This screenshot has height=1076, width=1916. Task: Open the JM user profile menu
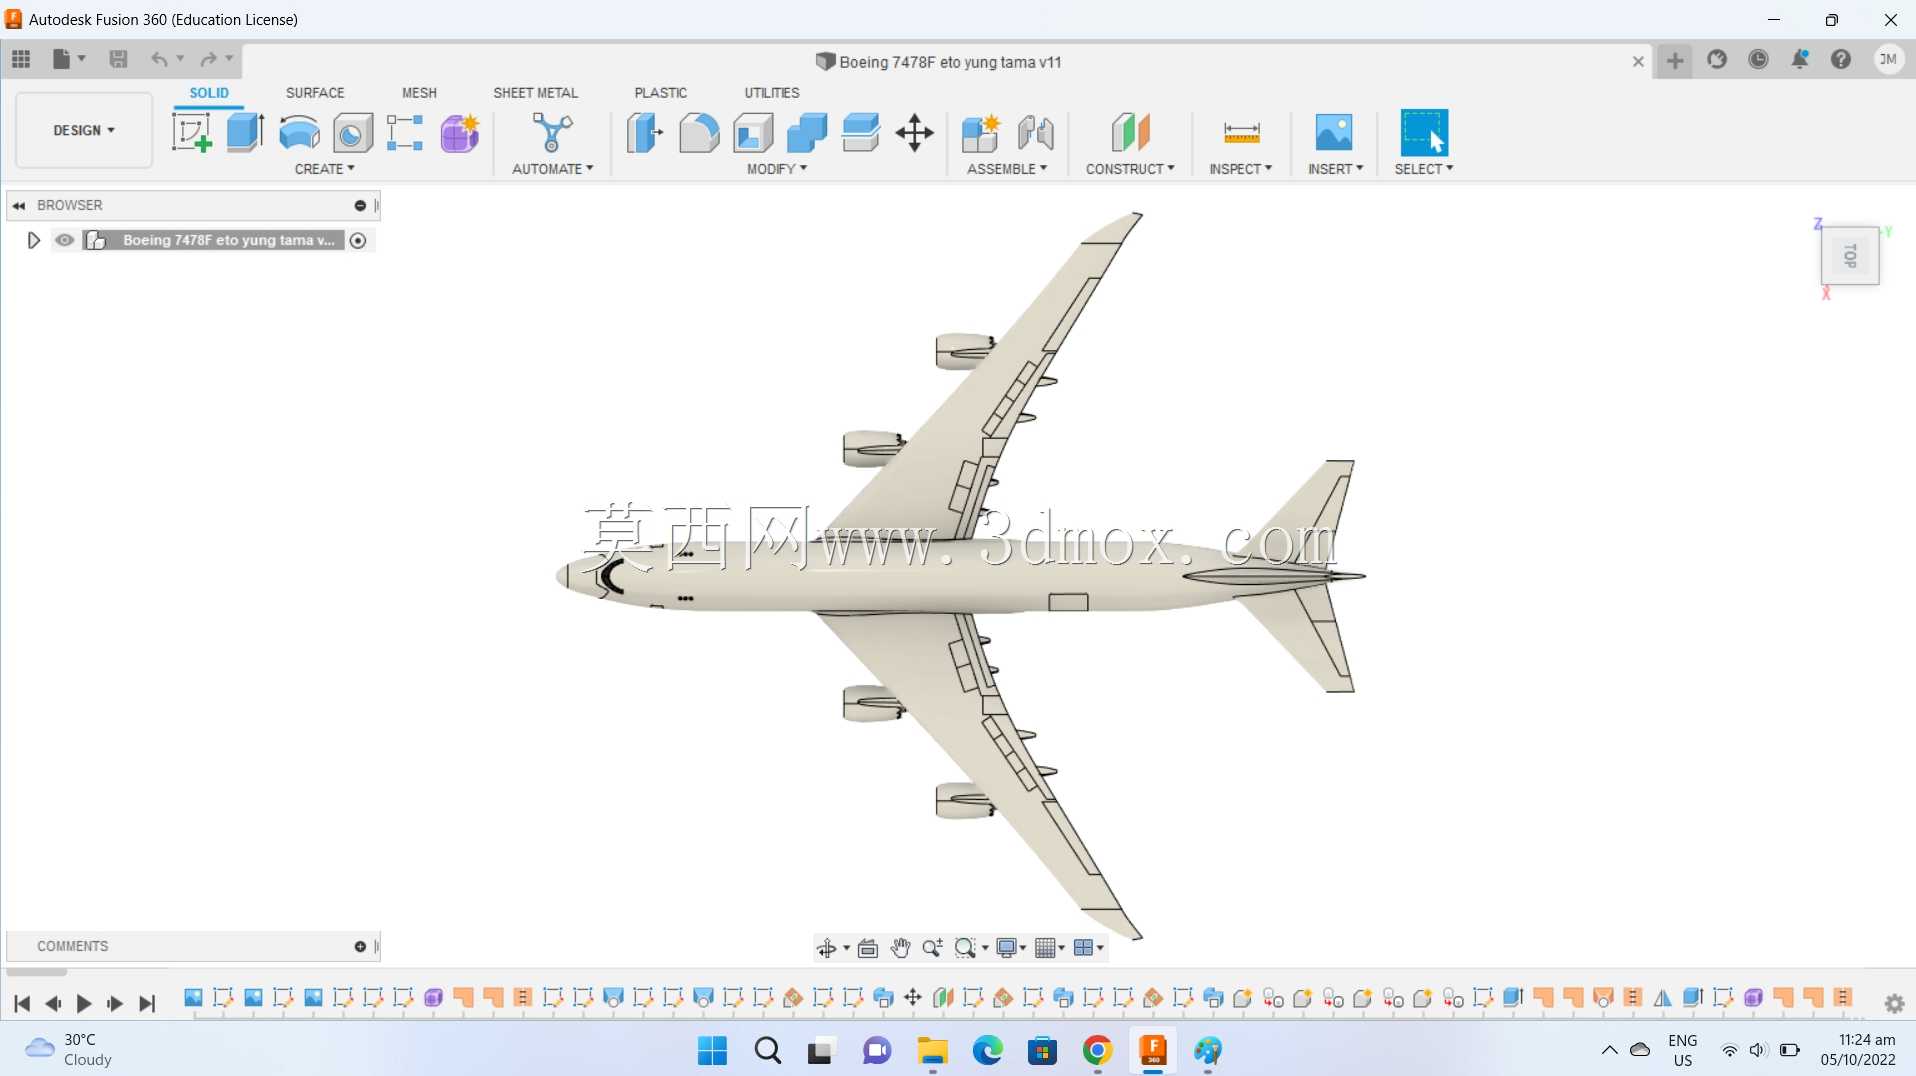[1888, 59]
